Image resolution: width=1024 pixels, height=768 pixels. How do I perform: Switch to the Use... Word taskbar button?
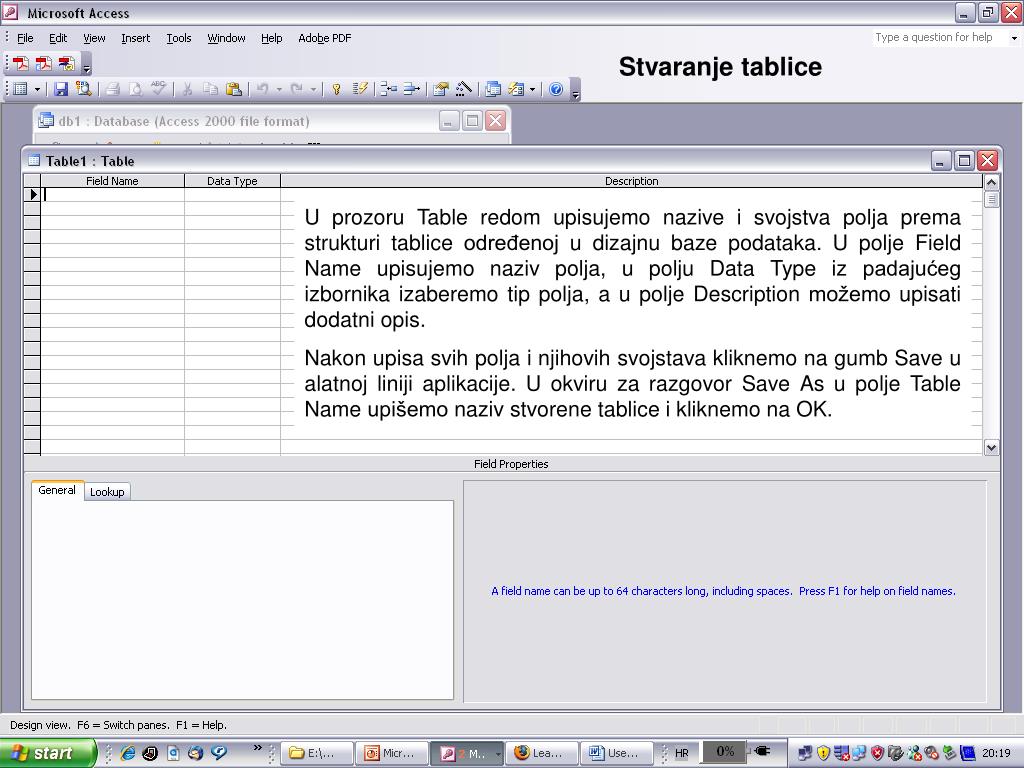point(616,753)
